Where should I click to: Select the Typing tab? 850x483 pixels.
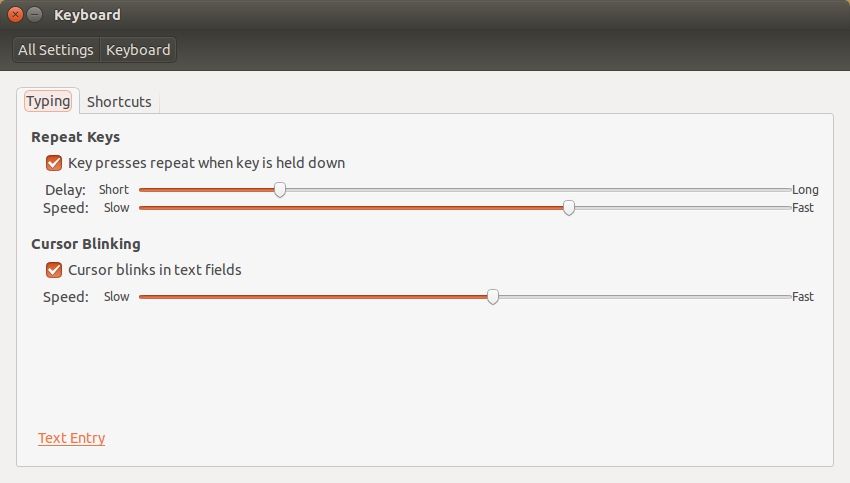[x=48, y=101]
